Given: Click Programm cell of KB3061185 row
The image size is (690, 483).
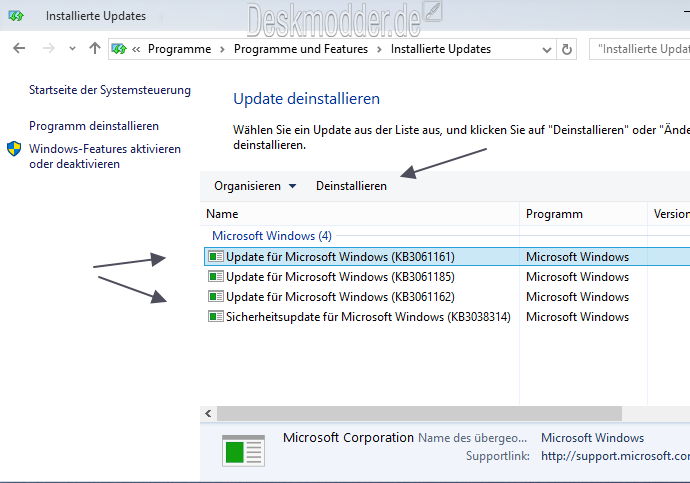Looking at the screenshot, I should (577, 277).
